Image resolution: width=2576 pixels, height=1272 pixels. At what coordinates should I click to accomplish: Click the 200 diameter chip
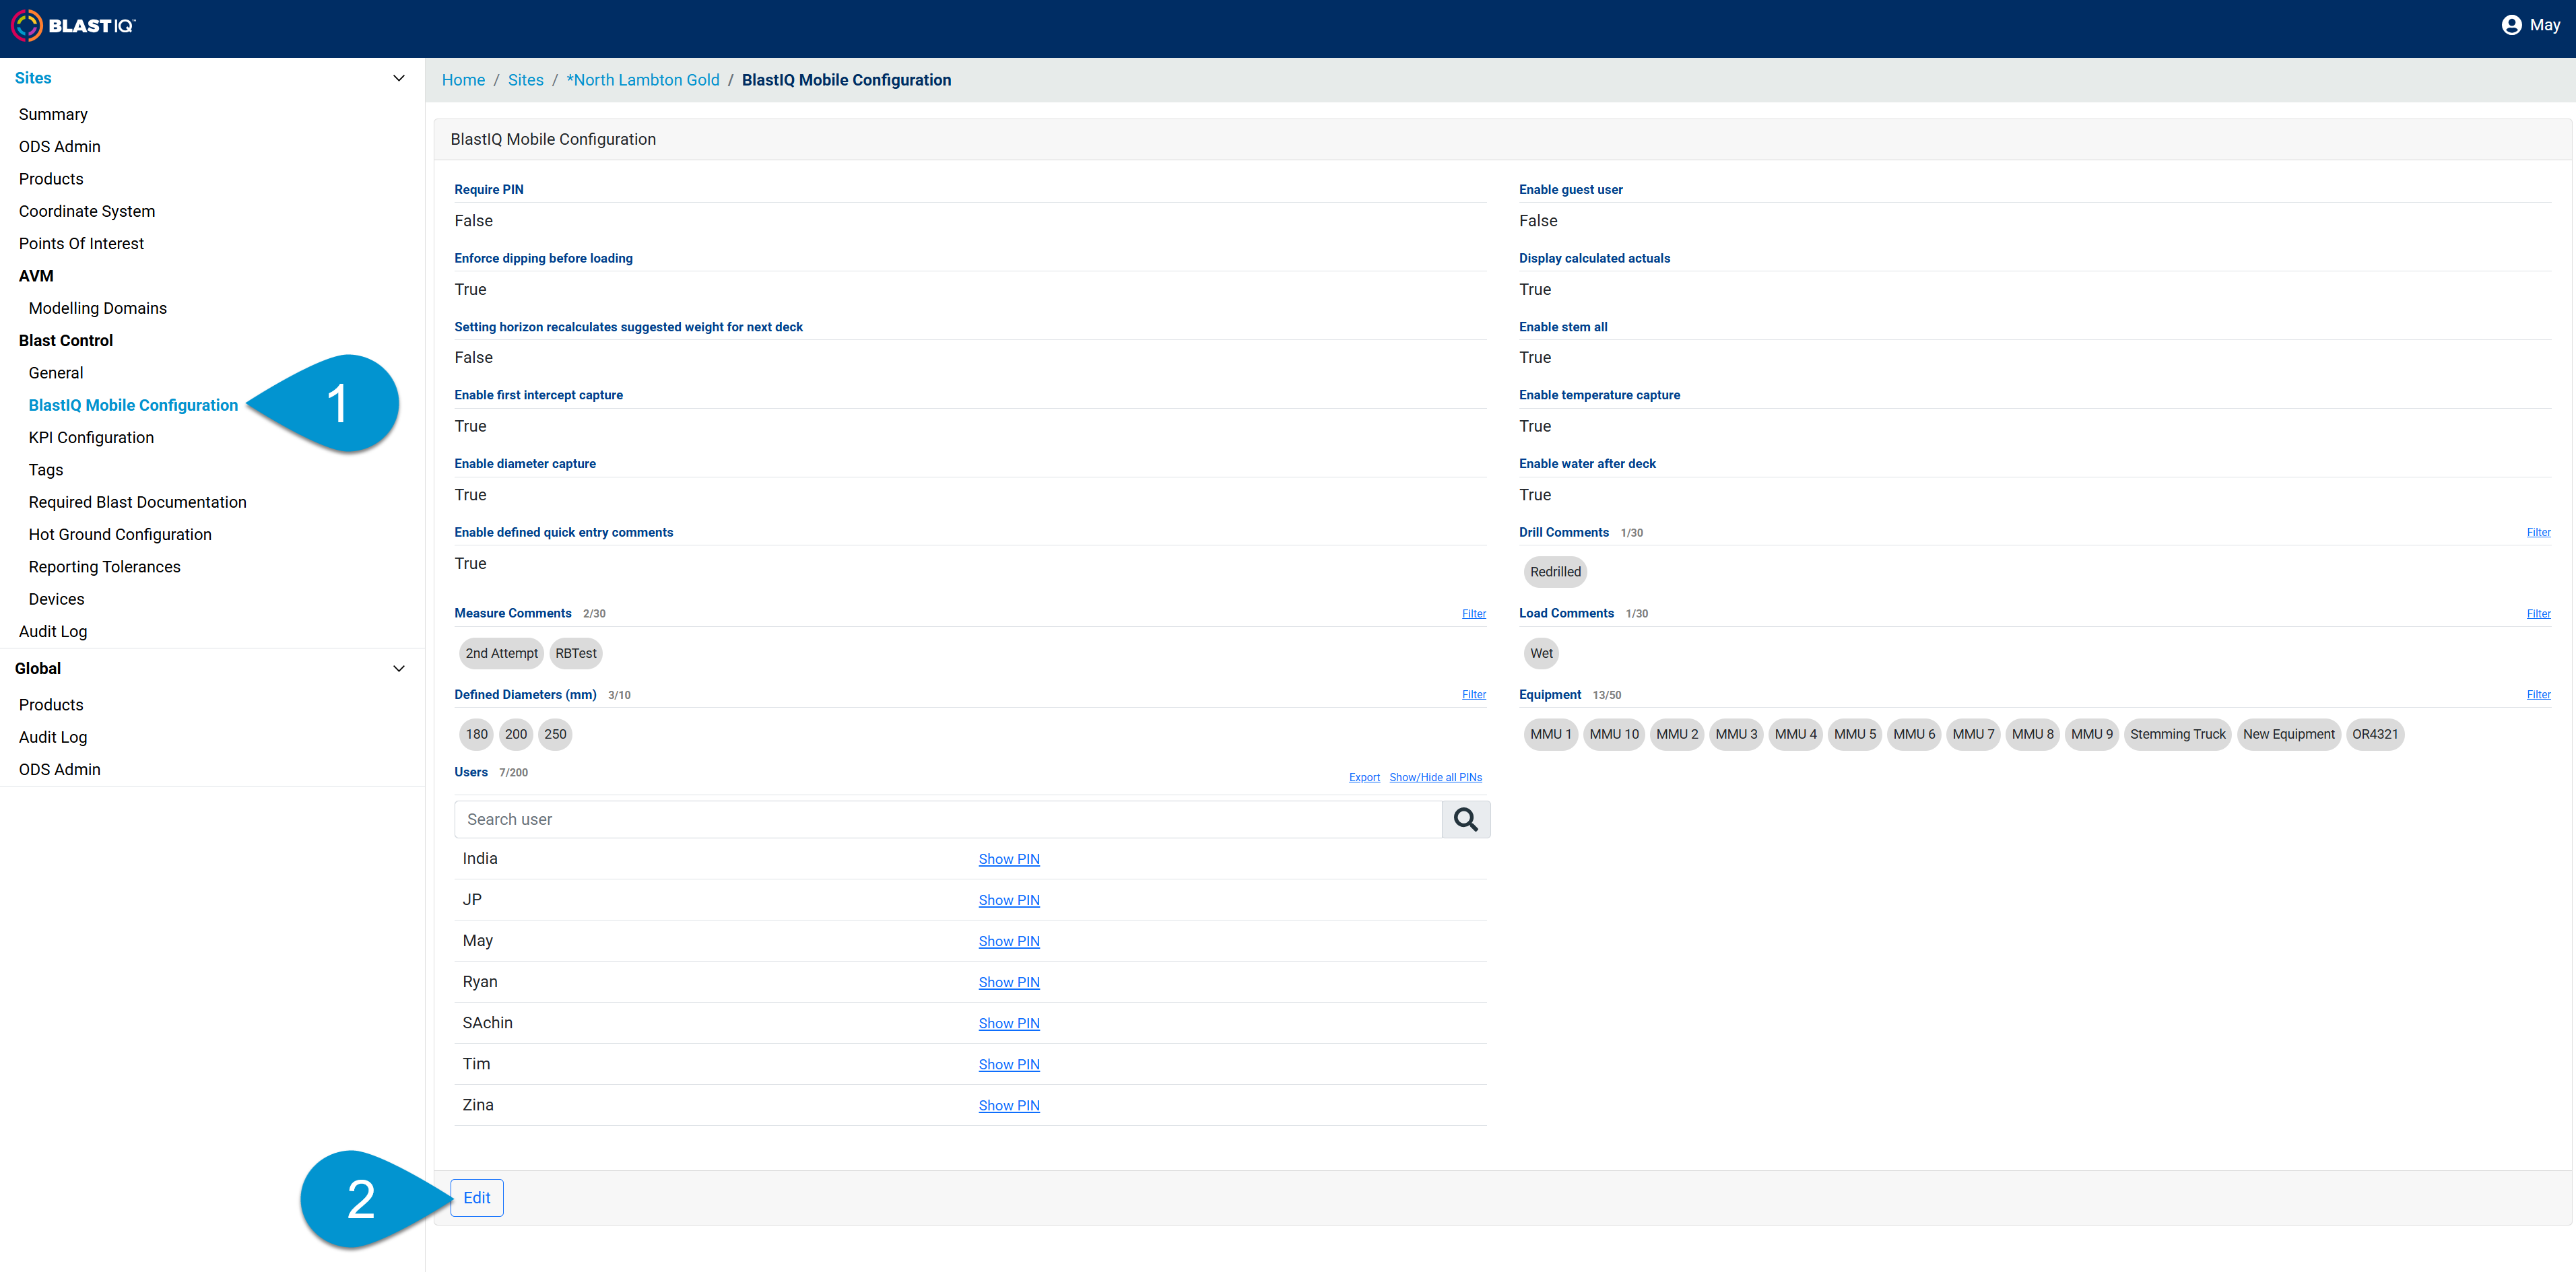point(516,734)
